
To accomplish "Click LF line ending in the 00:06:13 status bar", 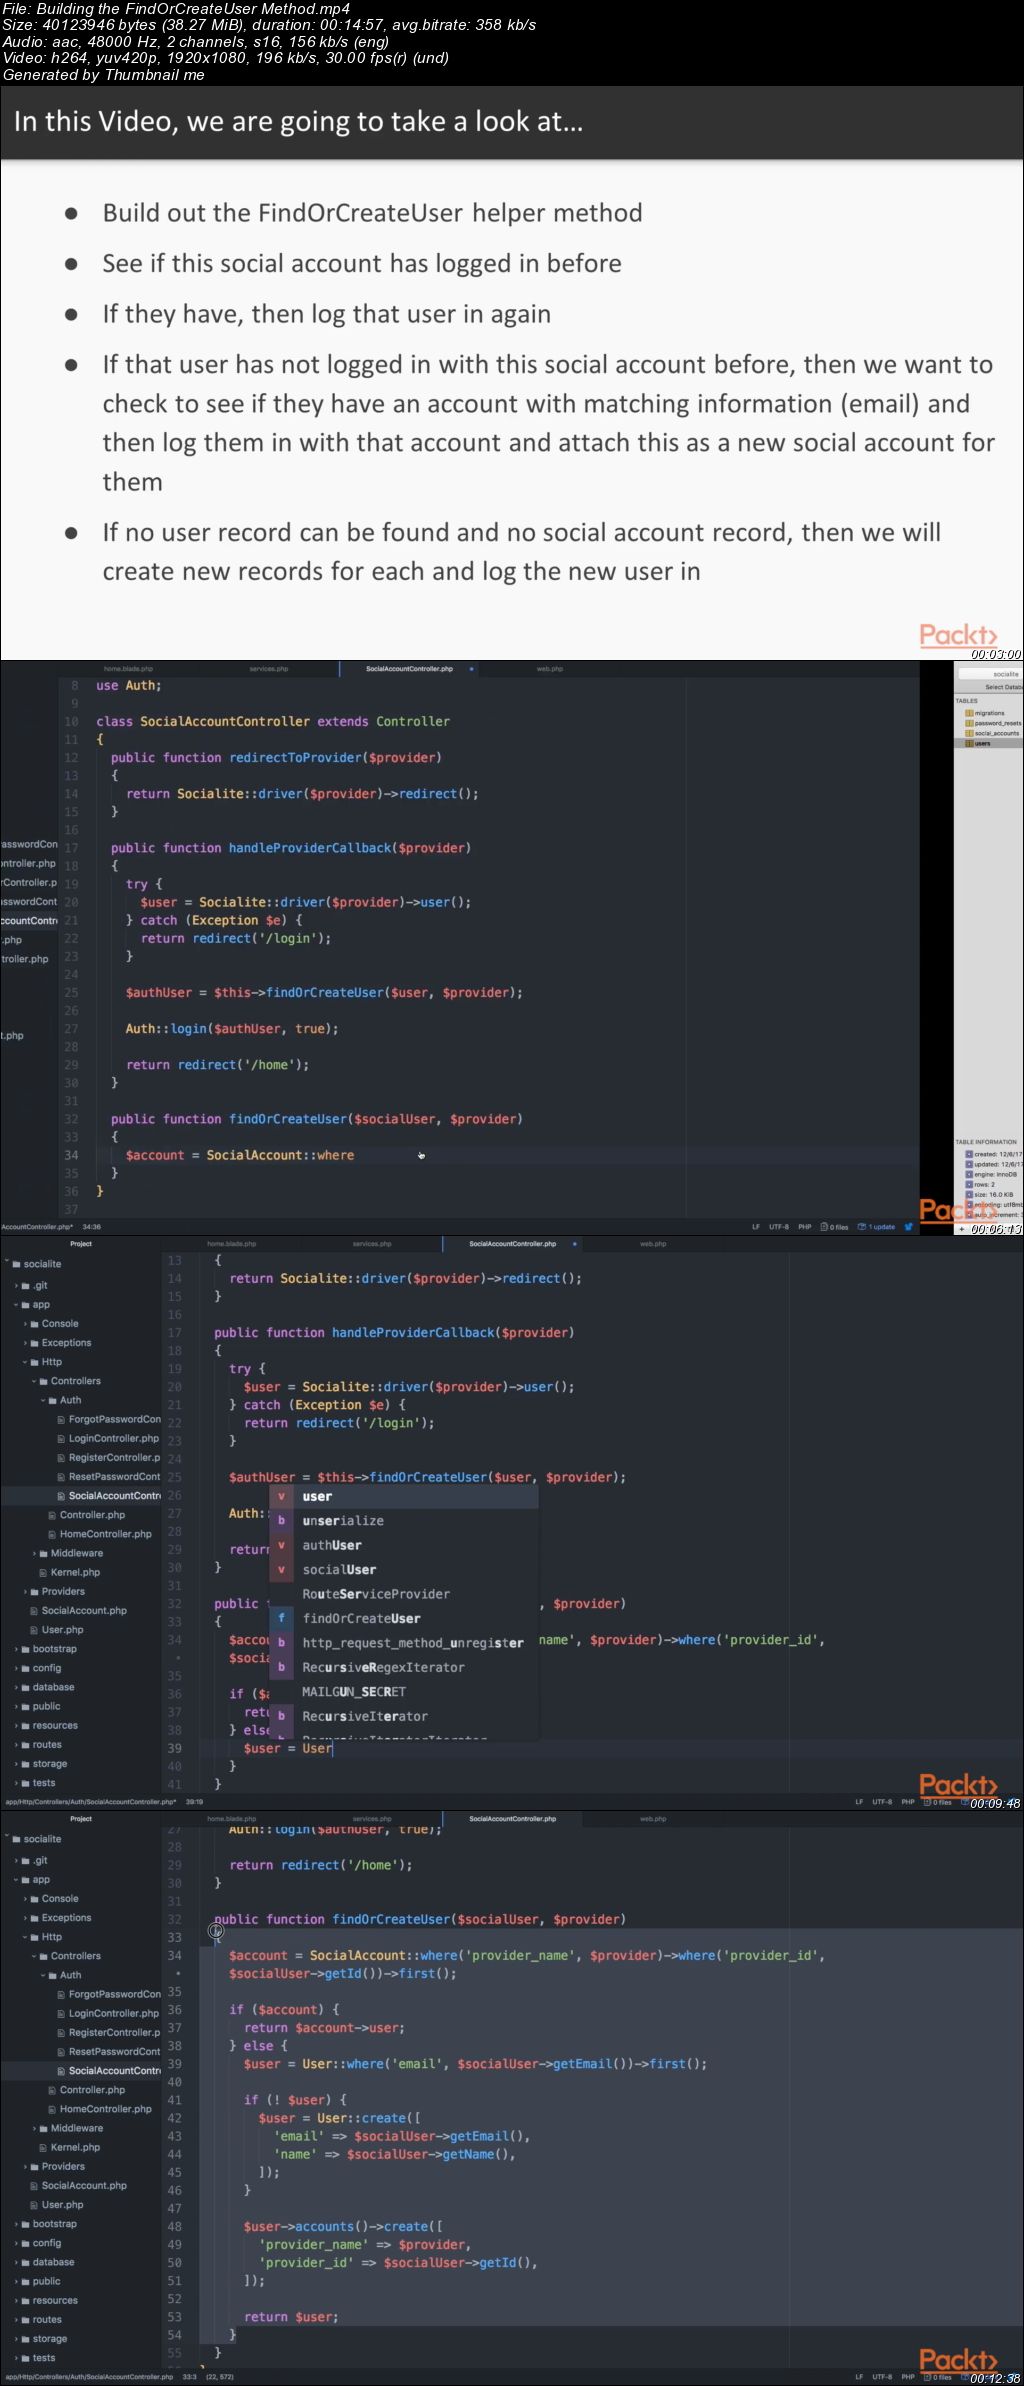I will (756, 1226).
